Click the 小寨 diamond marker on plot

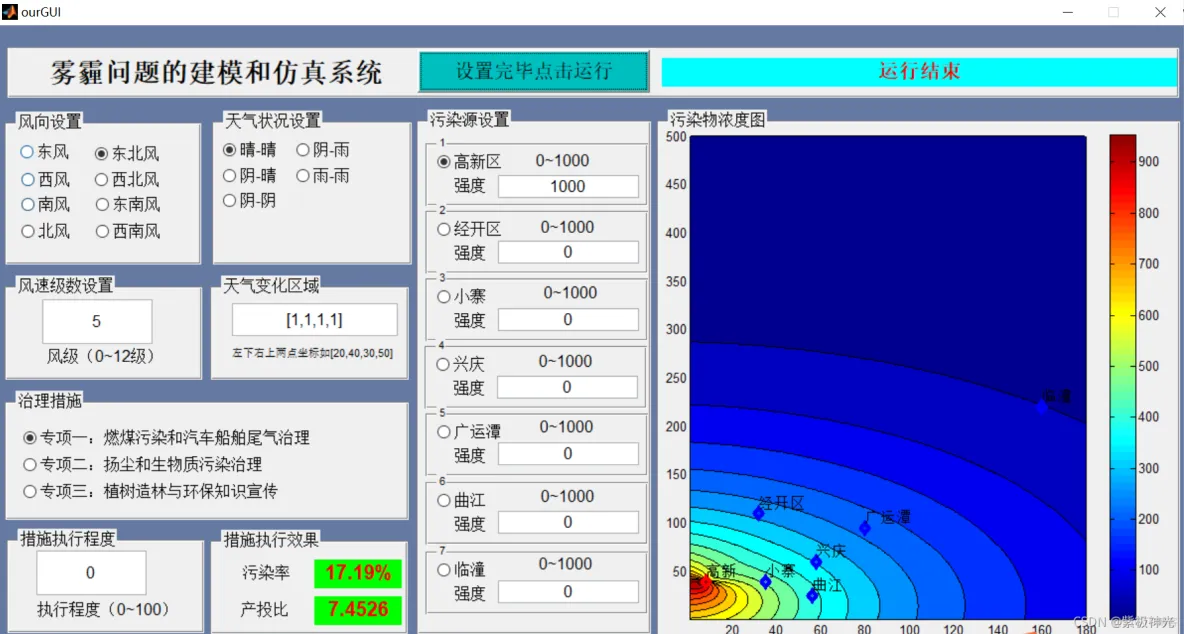click(x=766, y=581)
